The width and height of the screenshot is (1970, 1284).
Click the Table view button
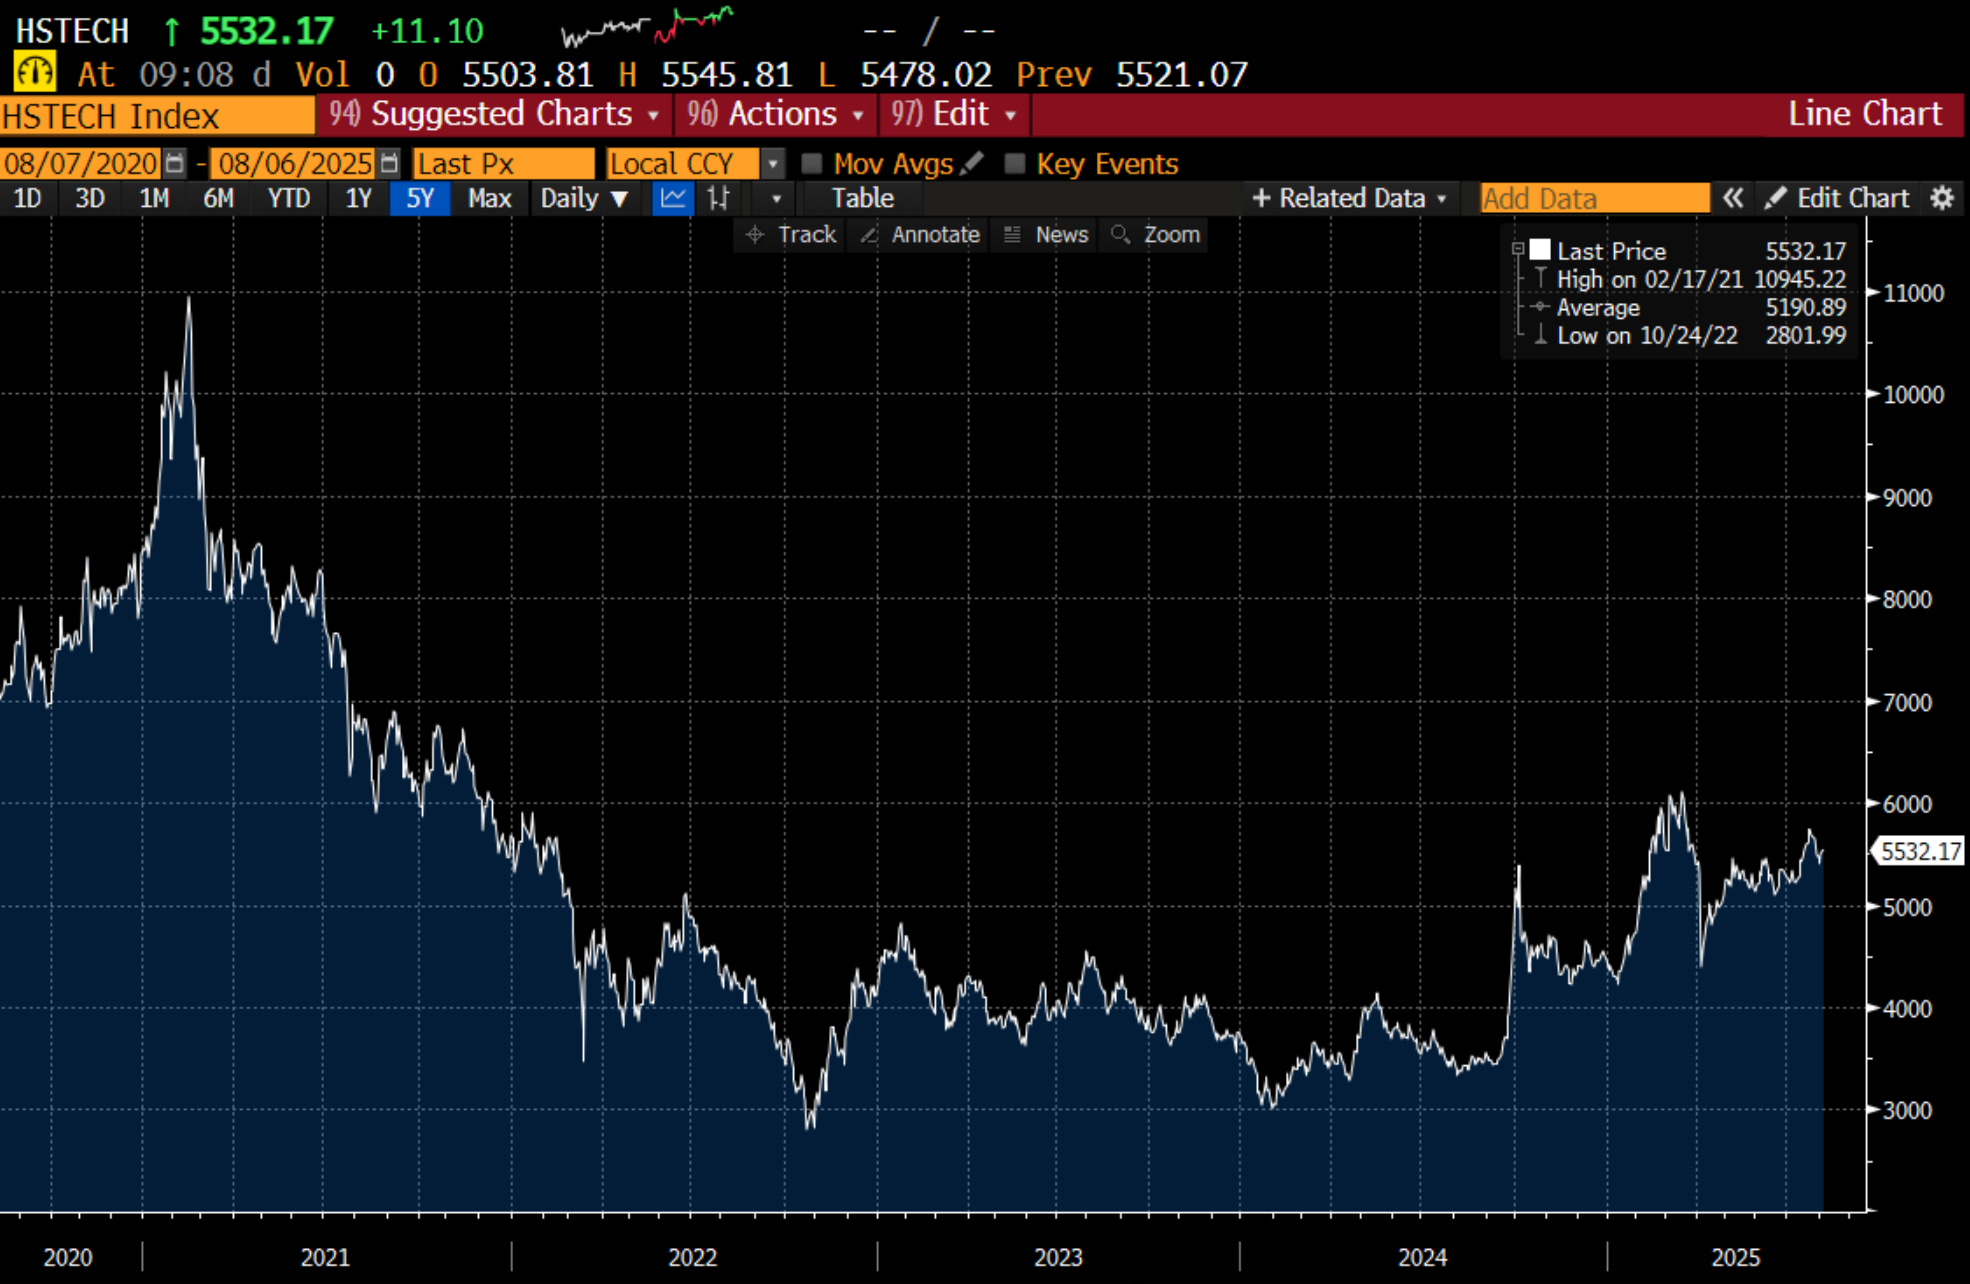(x=862, y=198)
